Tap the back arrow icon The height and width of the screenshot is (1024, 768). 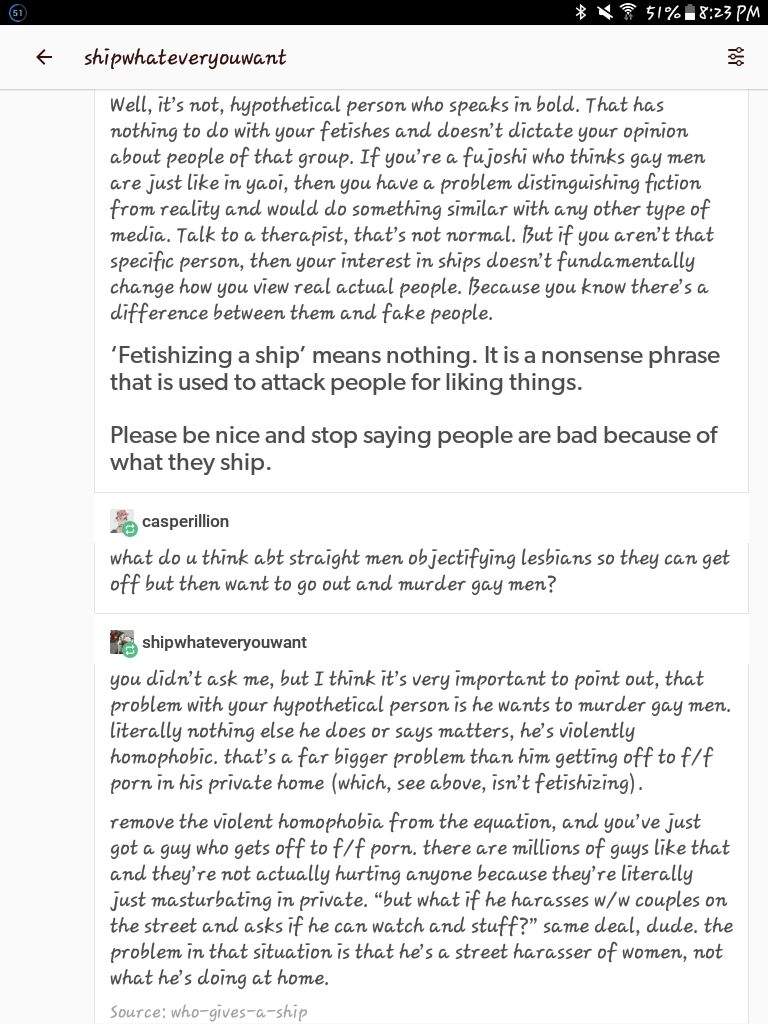[x=44, y=57]
